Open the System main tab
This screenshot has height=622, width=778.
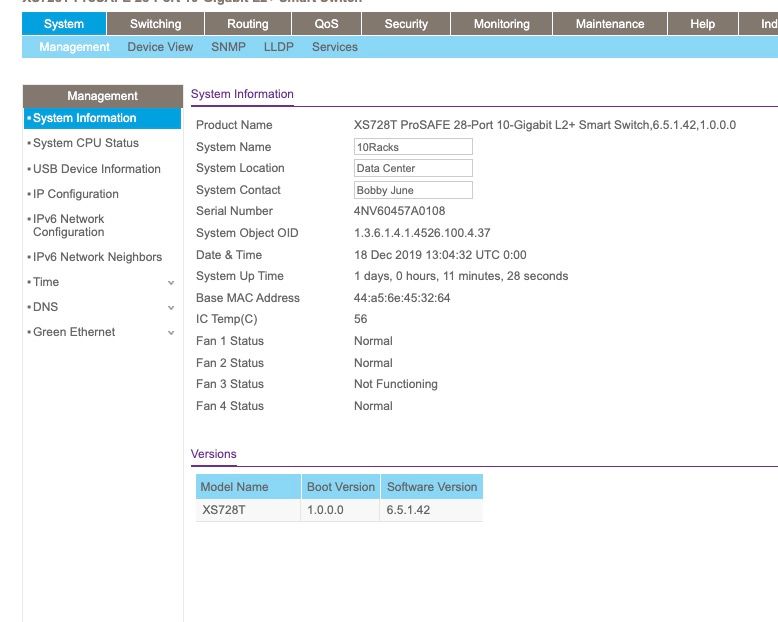tap(64, 24)
